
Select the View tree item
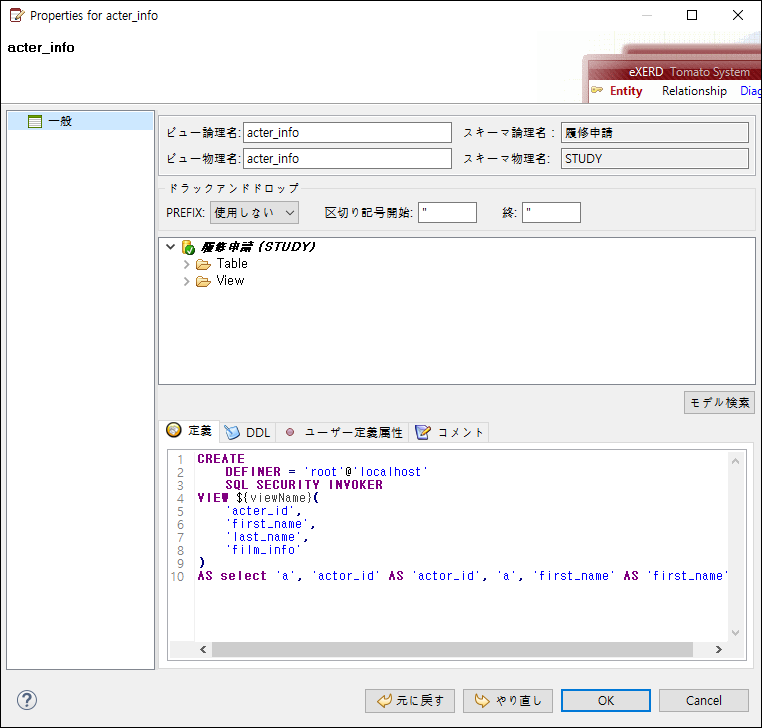tap(230, 280)
